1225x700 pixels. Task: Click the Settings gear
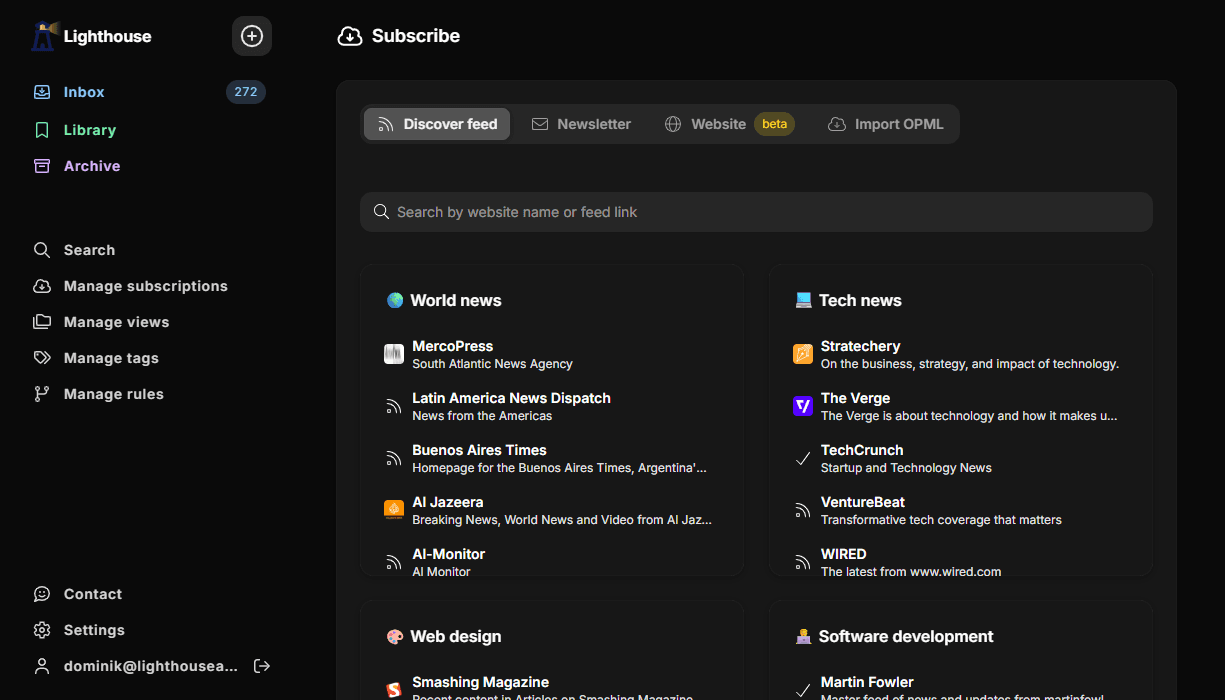tap(41, 629)
